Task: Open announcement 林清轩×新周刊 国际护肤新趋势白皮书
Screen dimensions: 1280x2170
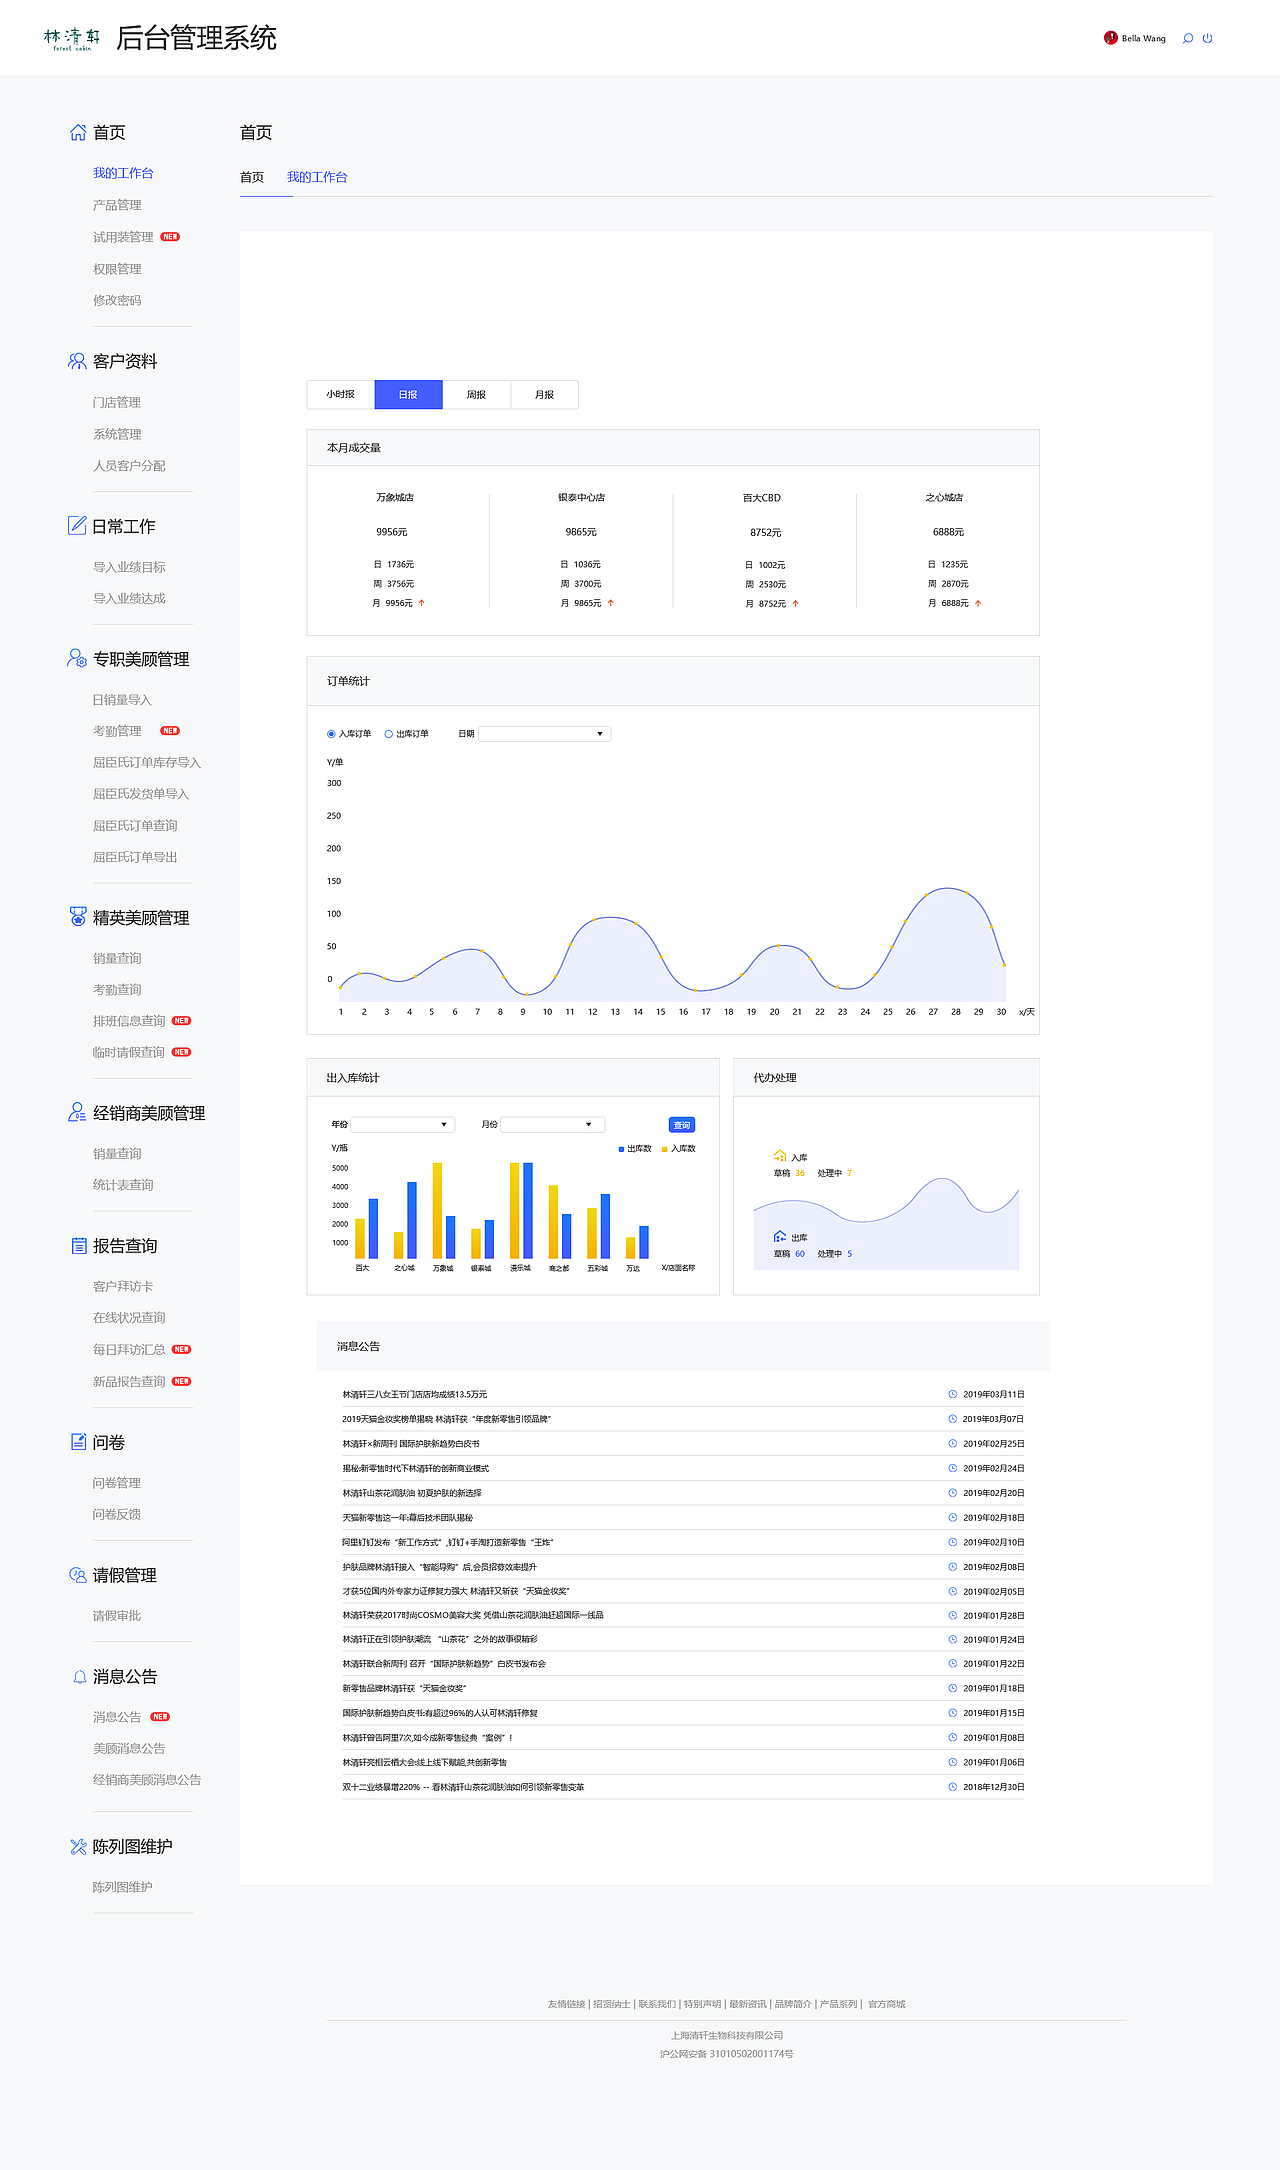Action: (411, 1443)
